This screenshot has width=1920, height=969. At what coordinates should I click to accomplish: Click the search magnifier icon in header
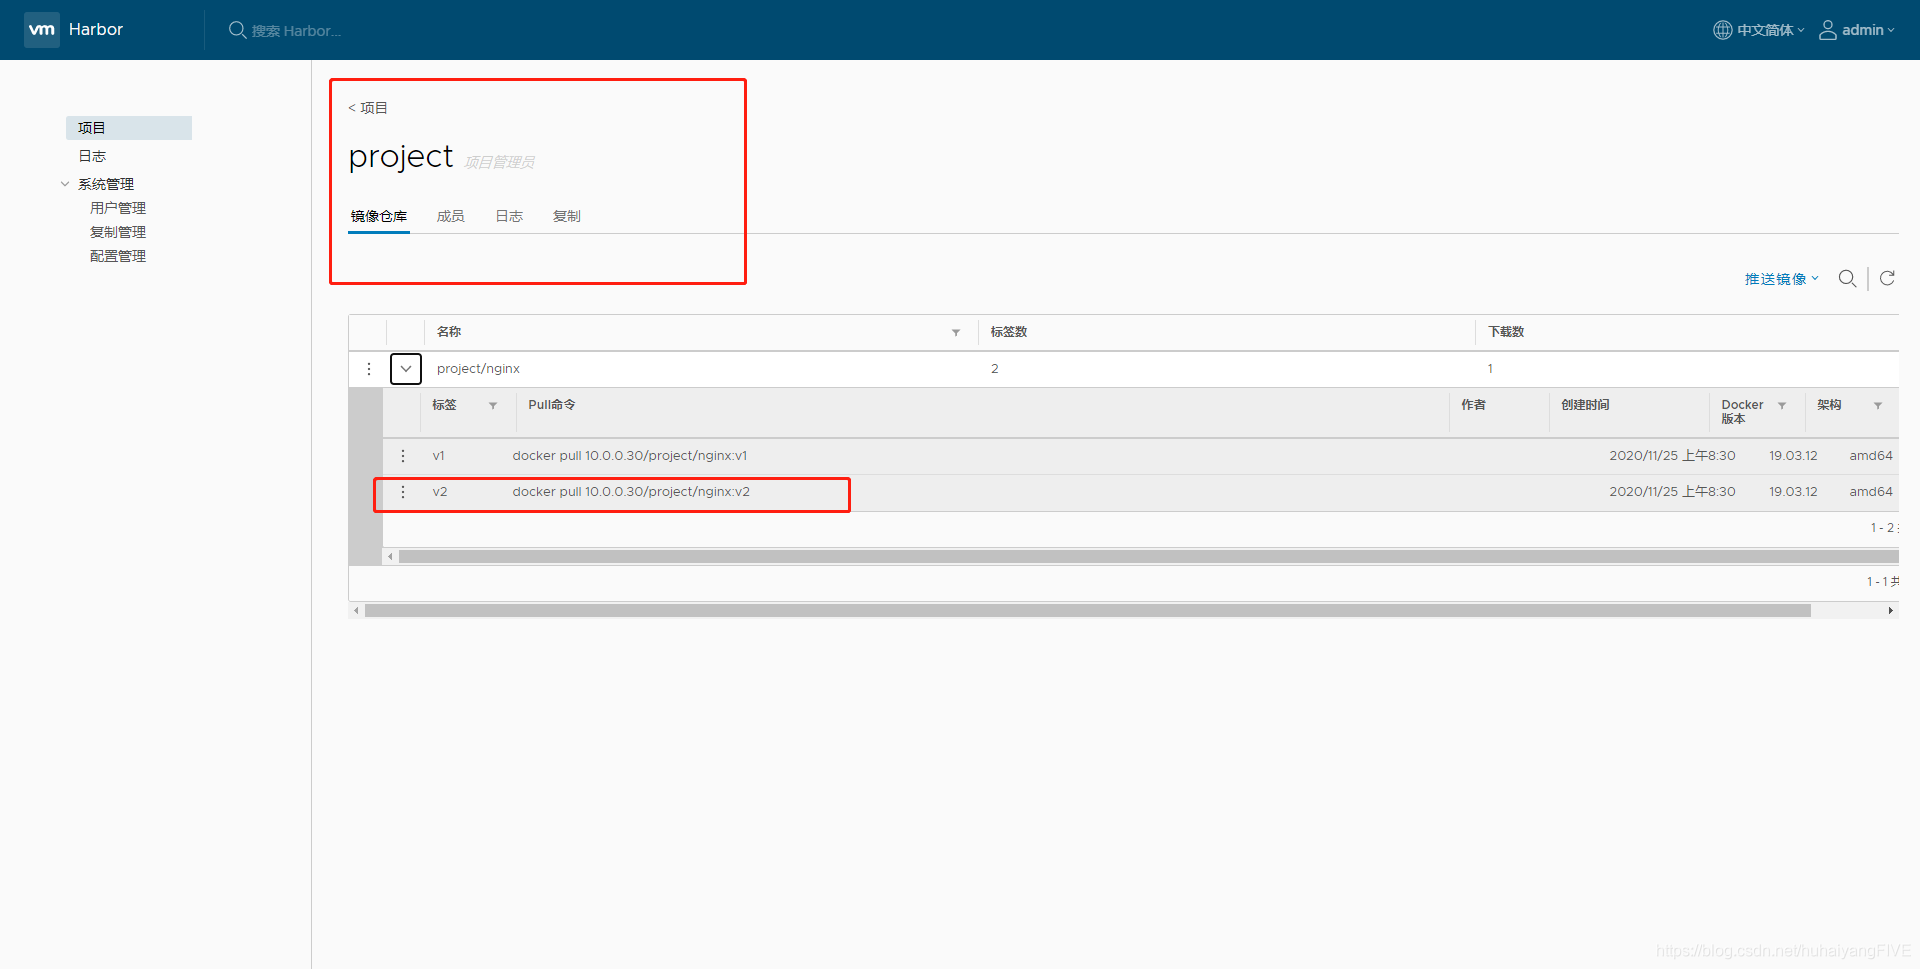coord(237,30)
